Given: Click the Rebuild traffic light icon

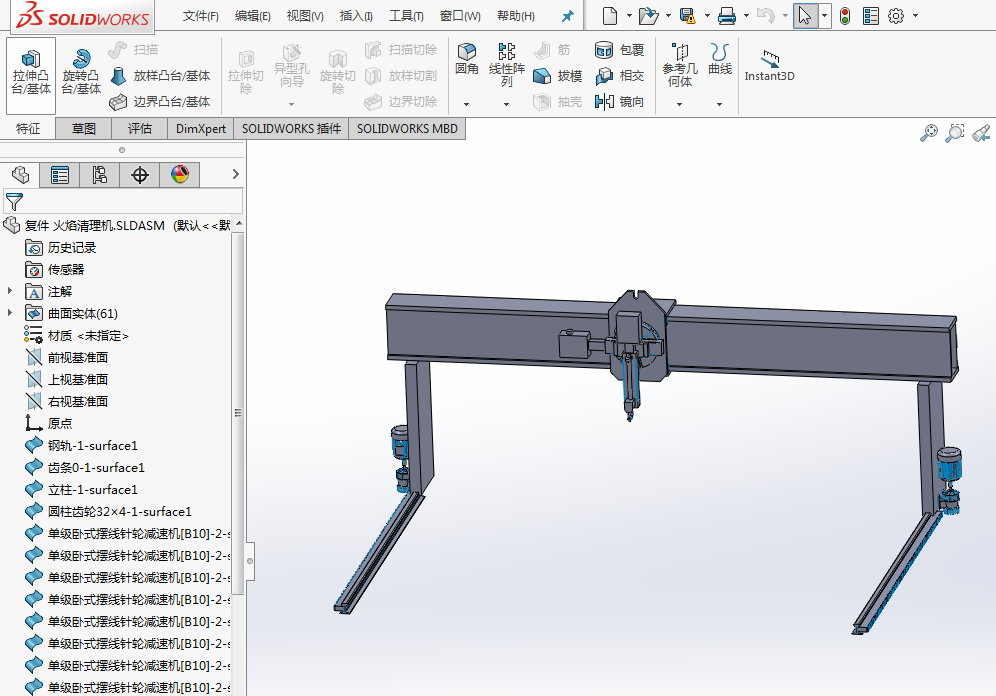Looking at the screenshot, I should (845, 16).
